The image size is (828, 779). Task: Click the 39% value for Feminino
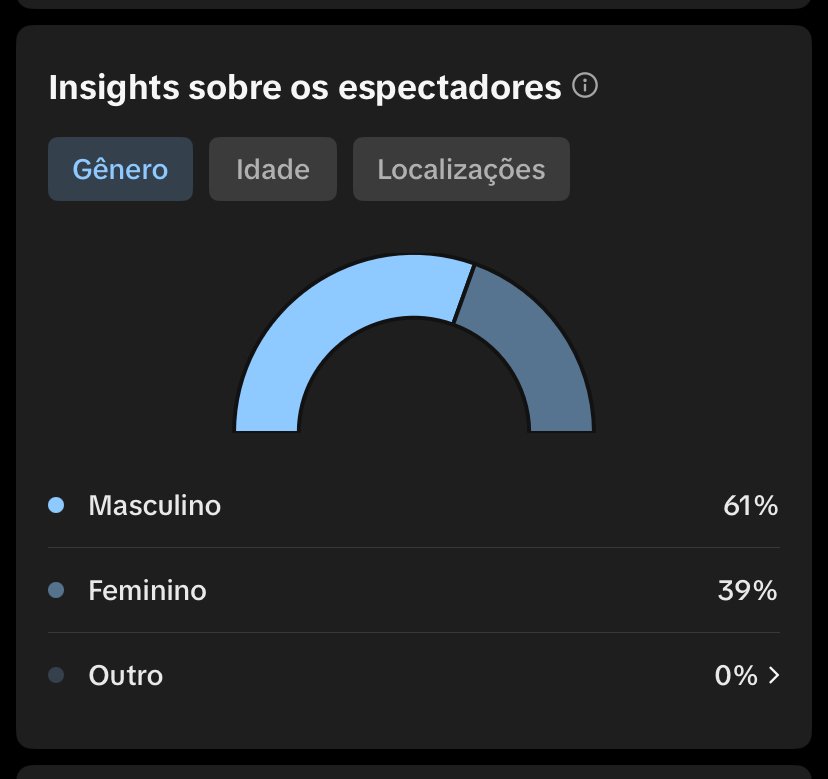point(747,591)
